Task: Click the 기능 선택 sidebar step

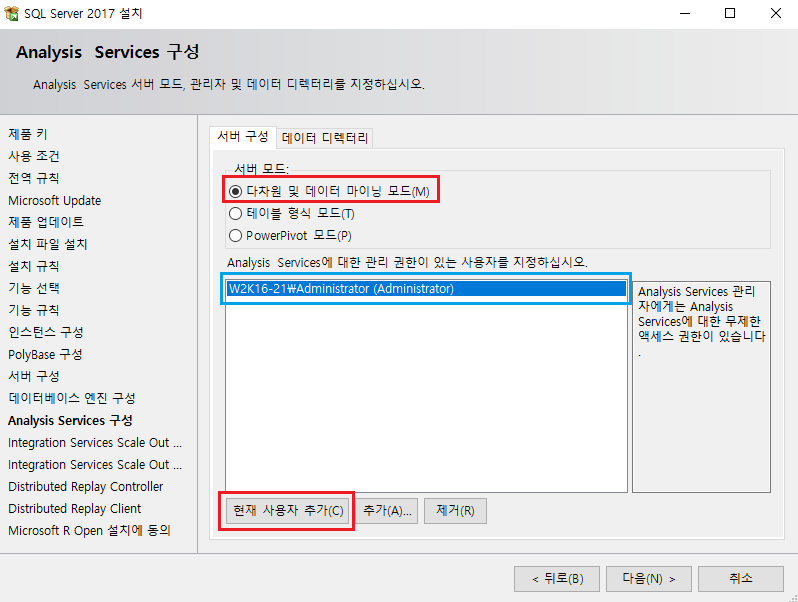Action: 34,288
